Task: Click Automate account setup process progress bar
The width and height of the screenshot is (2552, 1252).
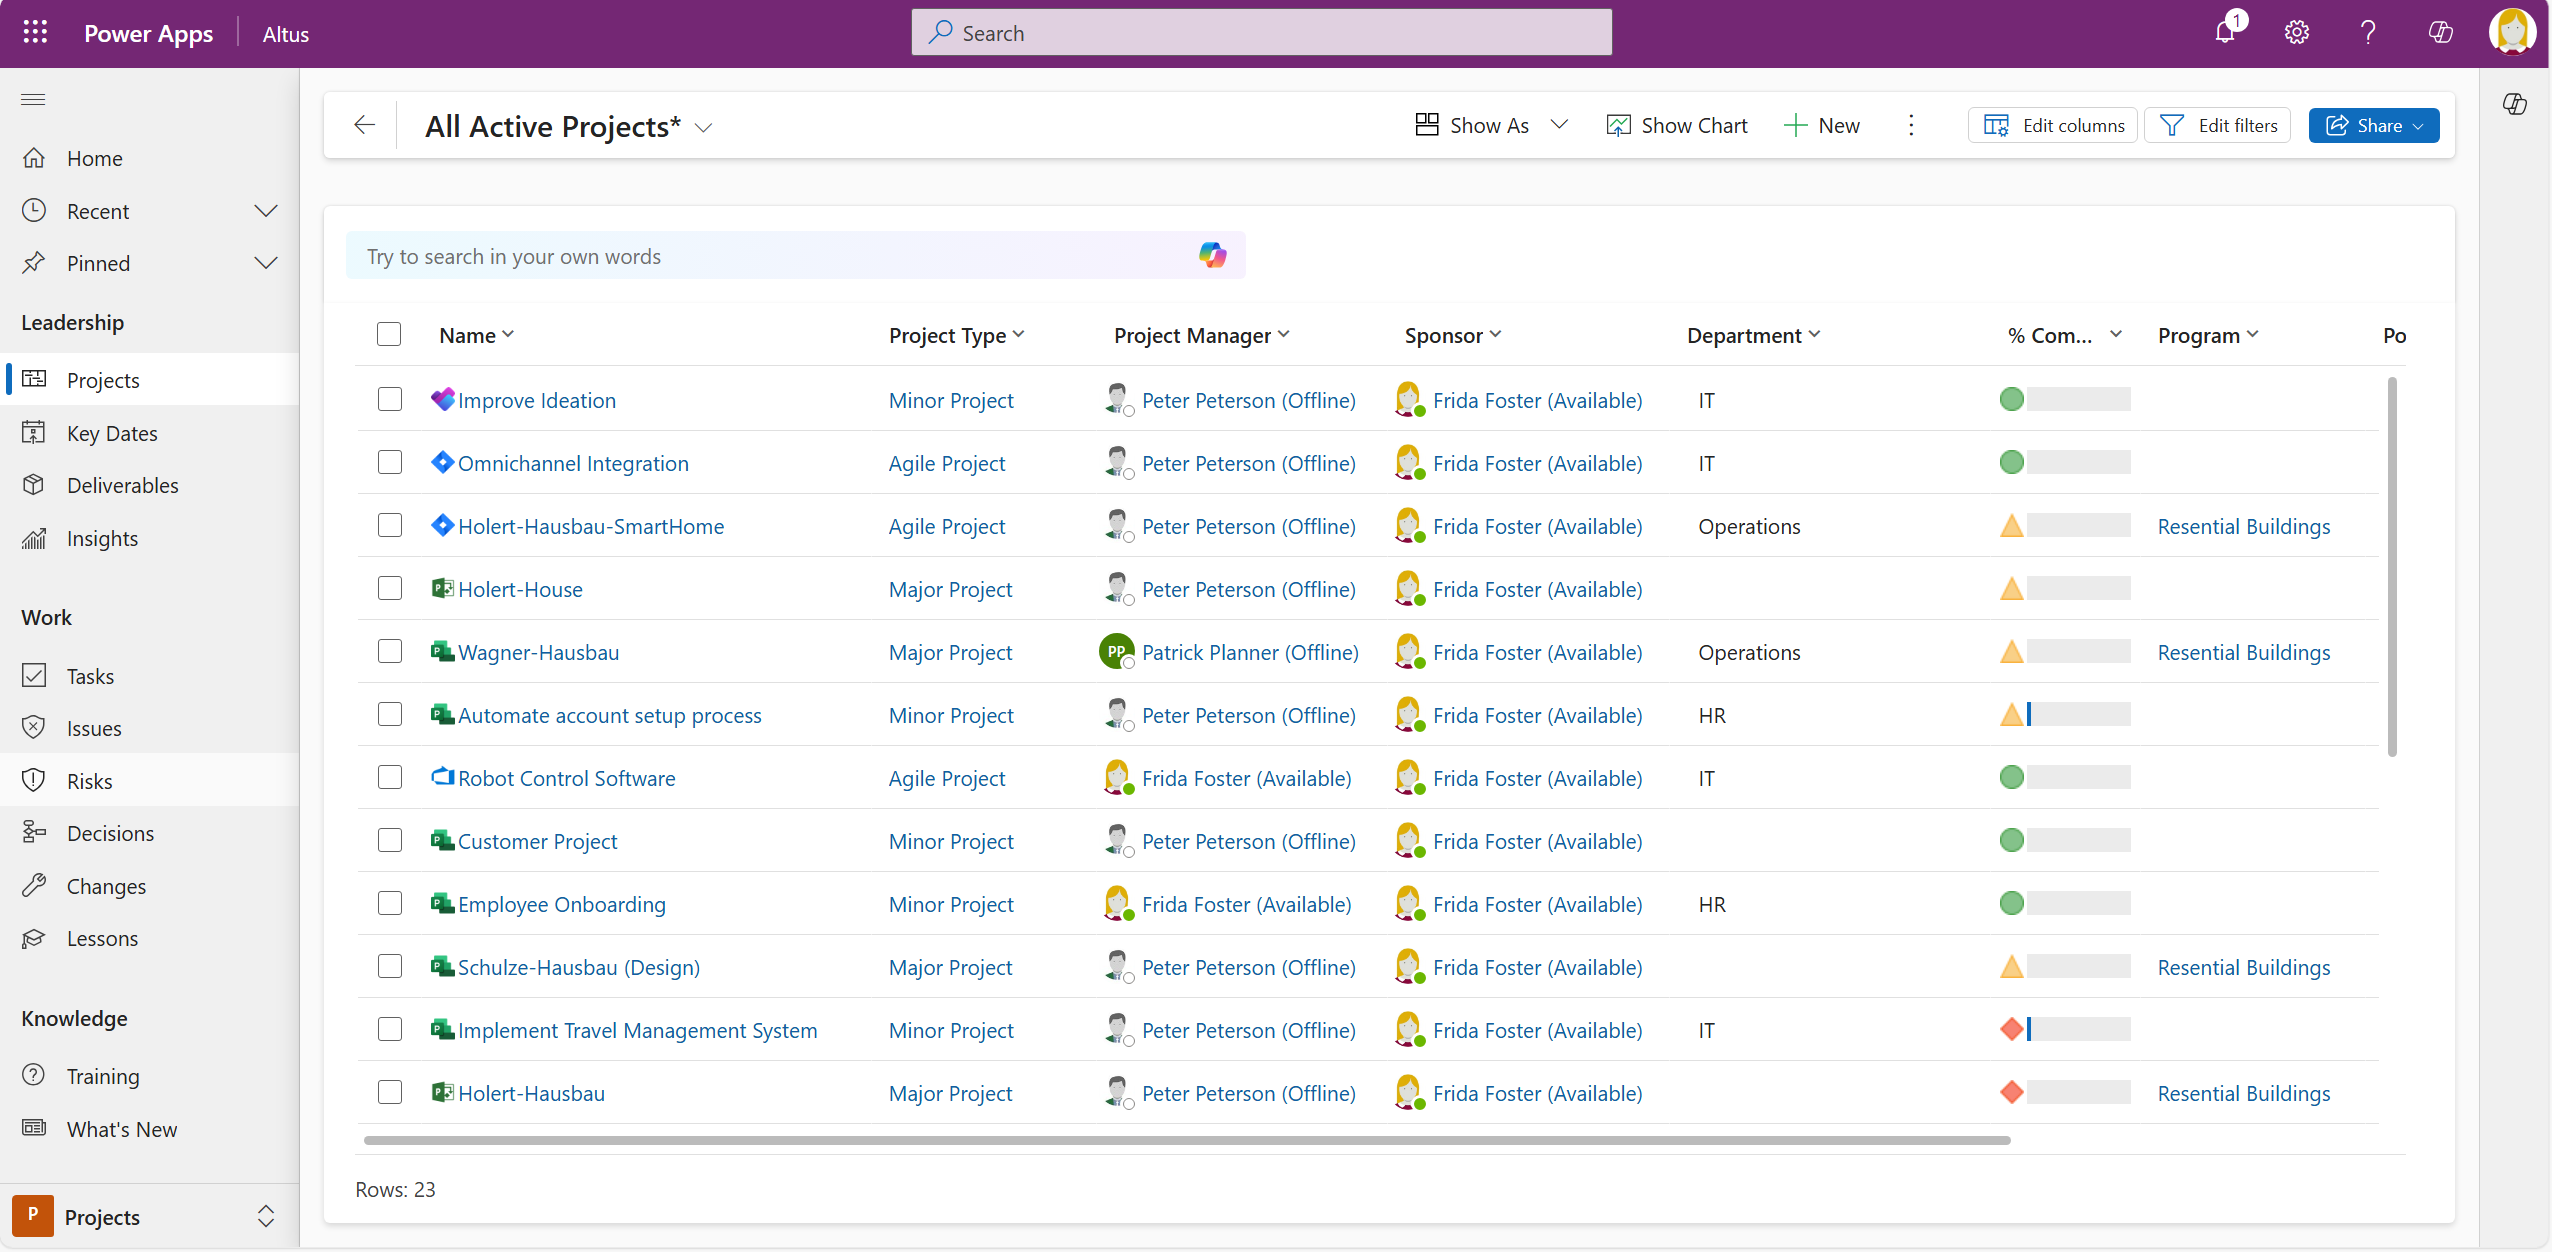Action: point(2078,714)
